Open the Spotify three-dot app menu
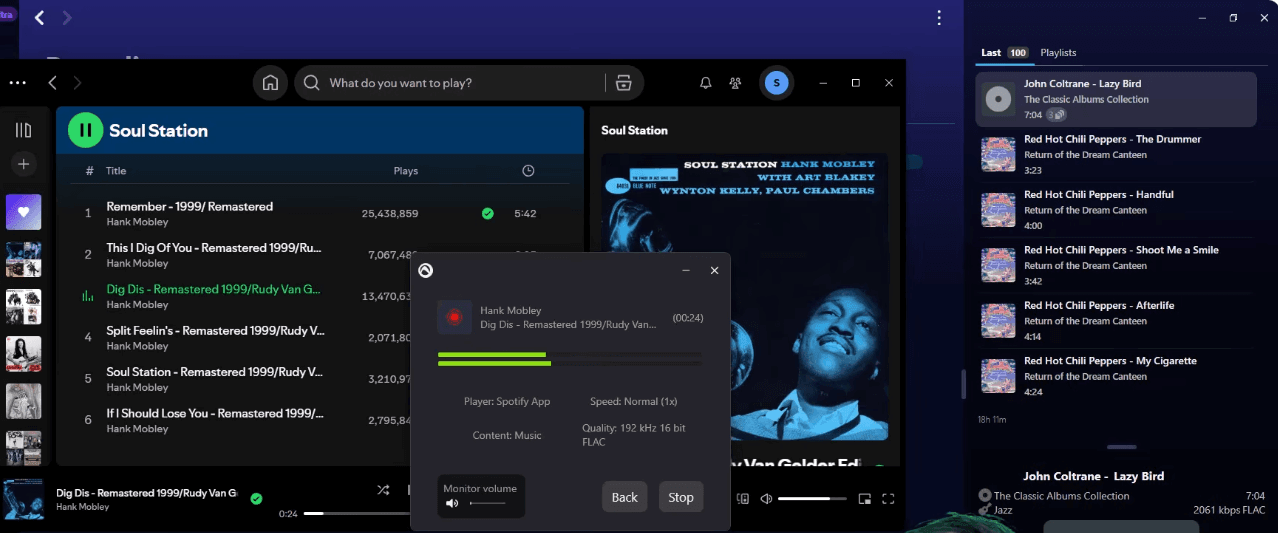Viewport: 1278px width, 533px height. pos(18,83)
